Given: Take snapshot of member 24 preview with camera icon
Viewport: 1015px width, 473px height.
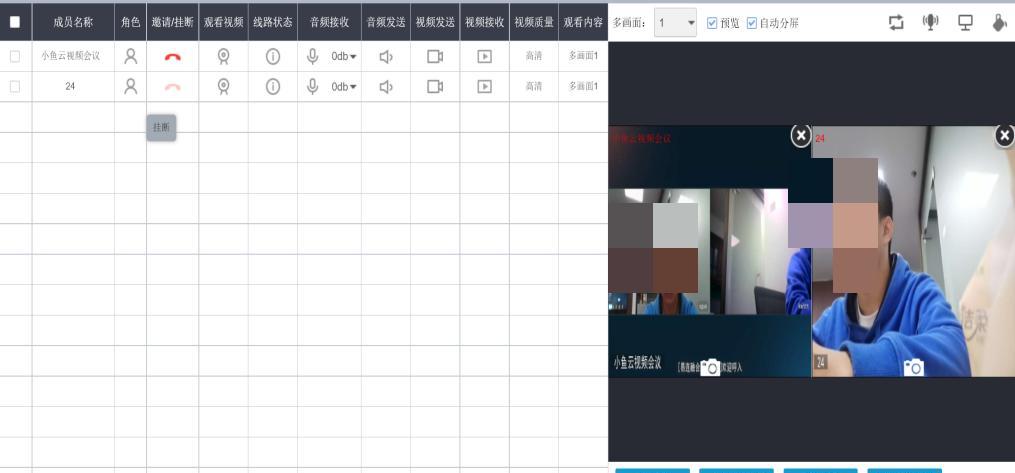Looking at the screenshot, I should pyautogui.click(x=913, y=368).
